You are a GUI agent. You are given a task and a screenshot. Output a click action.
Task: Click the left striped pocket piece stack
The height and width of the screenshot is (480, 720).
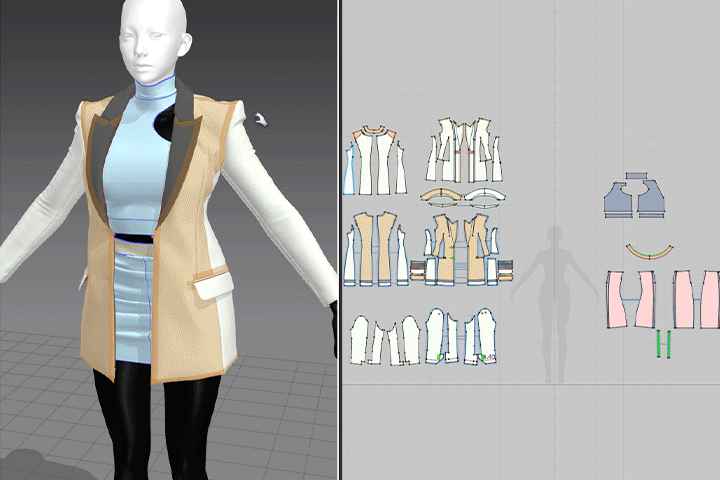coord(417,271)
